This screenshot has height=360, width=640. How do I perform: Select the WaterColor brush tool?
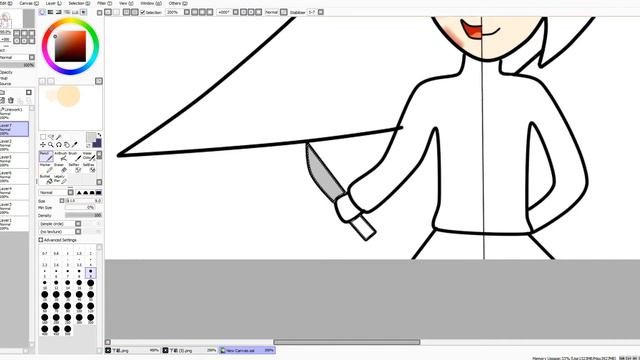88,156
